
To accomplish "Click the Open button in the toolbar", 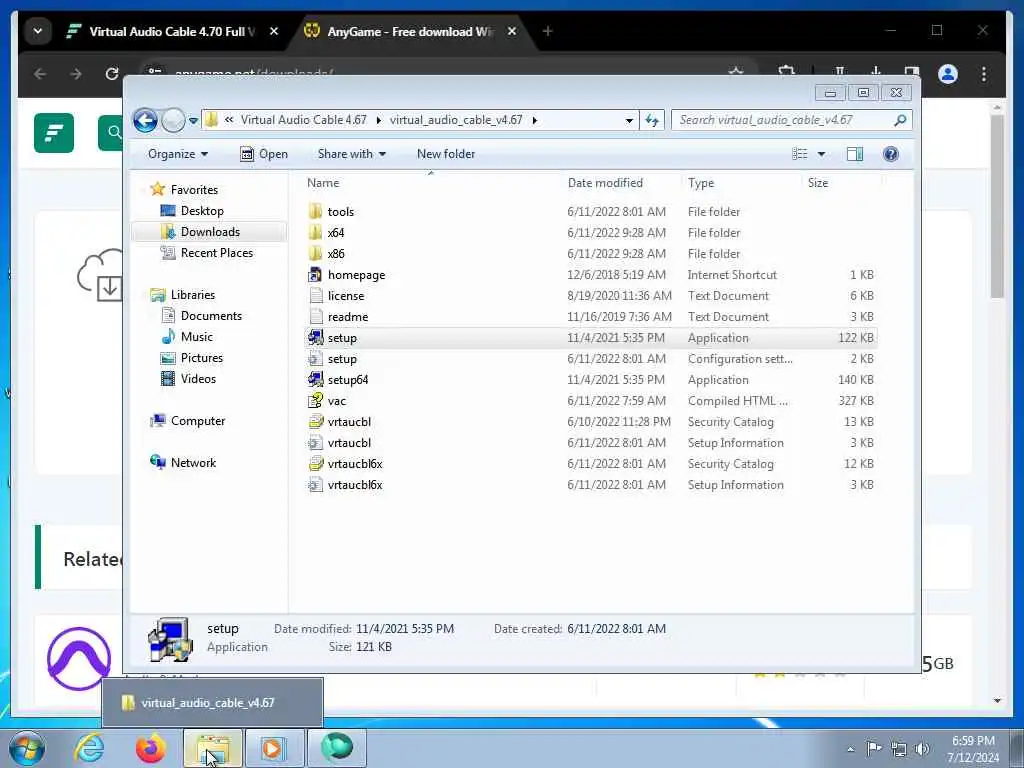I will [264, 154].
